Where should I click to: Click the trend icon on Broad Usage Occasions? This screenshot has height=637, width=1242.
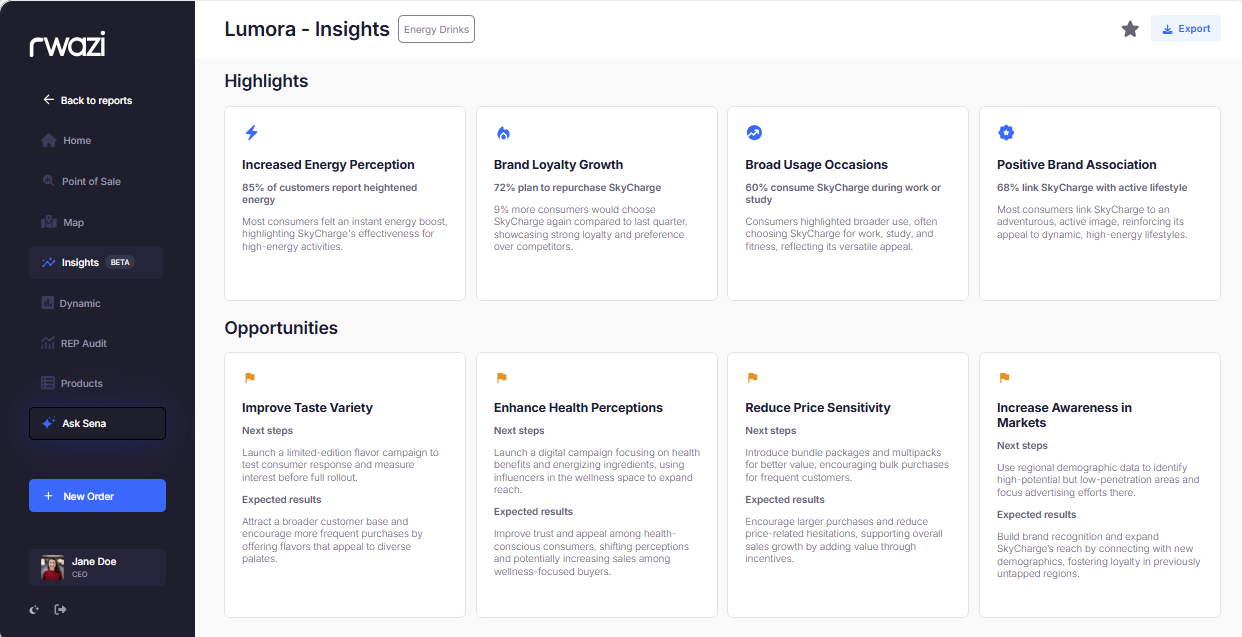pos(754,132)
